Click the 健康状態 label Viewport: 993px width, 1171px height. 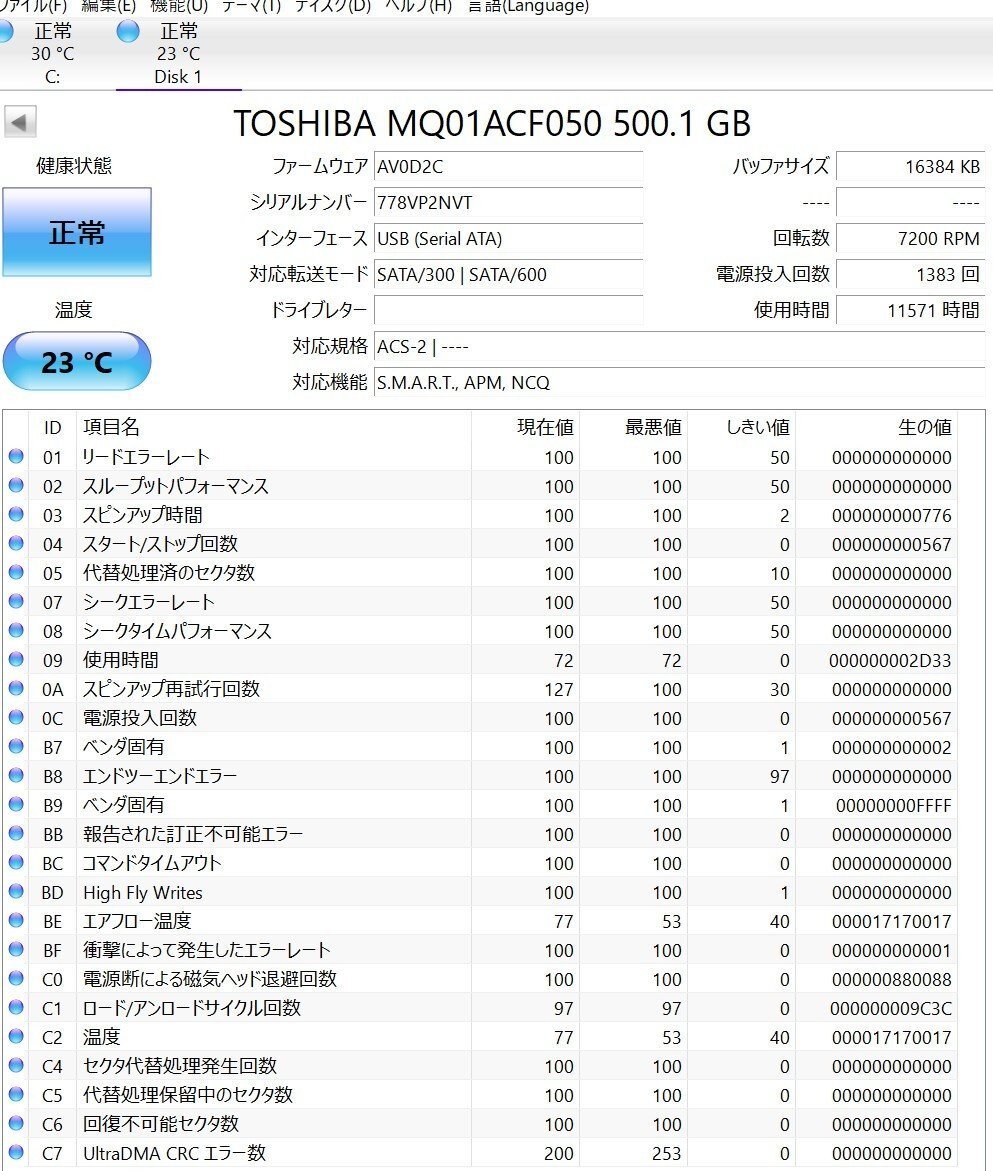74,166
